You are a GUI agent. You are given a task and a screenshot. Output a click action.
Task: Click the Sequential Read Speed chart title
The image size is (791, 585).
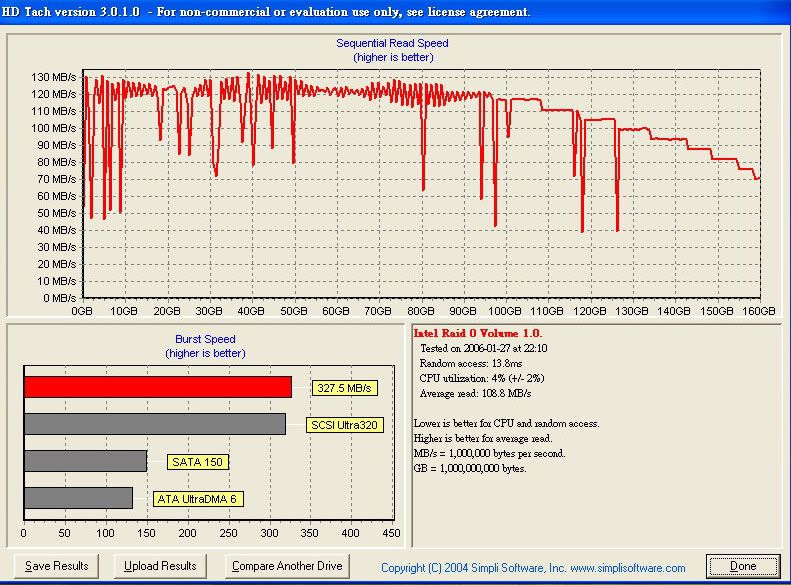click(x=392, y=44)
